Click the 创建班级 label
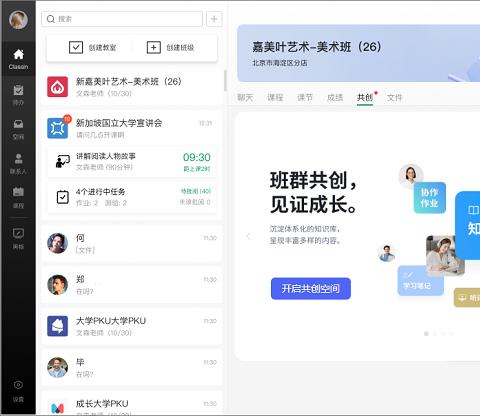Viewport: 480px width, 416px height. (x=180, y=47)
